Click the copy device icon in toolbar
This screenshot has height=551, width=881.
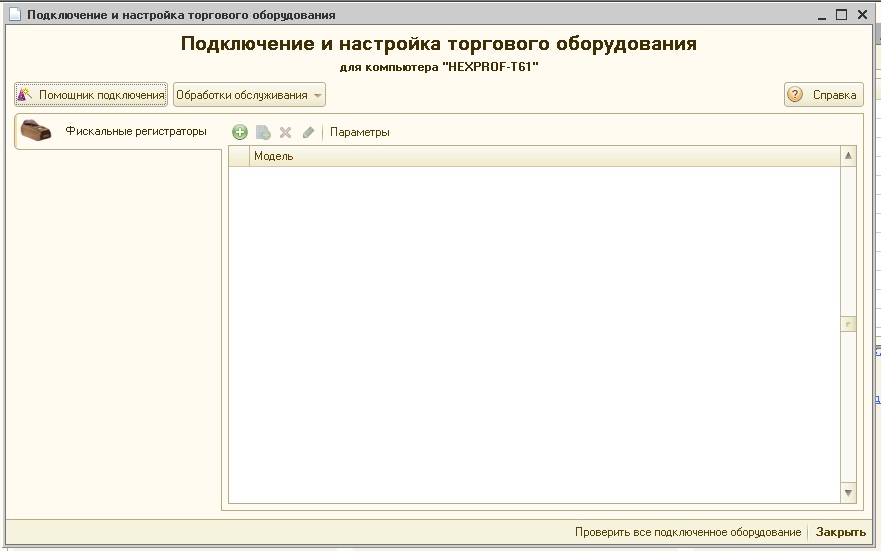(263, 132)
